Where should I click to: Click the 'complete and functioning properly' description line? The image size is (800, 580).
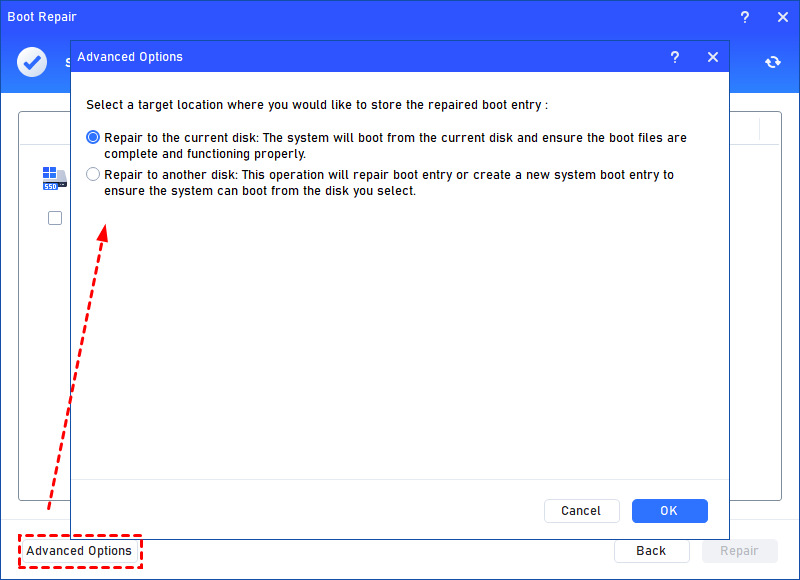tap(205, 154)
